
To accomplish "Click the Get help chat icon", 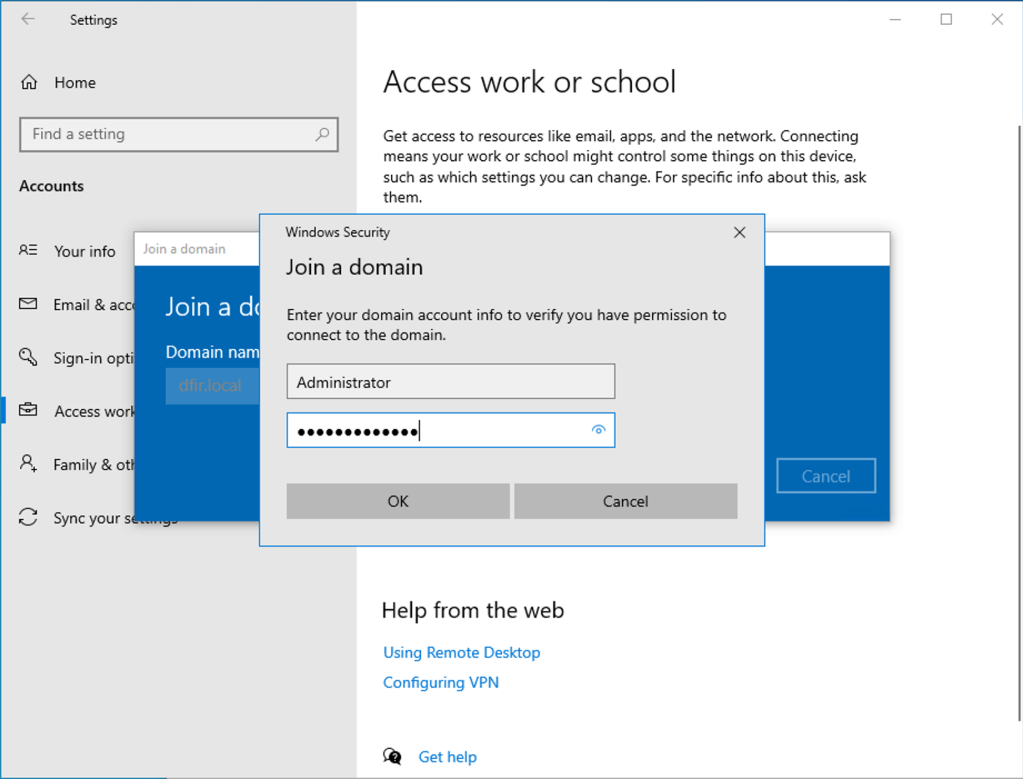I will [x=393, y=757].
